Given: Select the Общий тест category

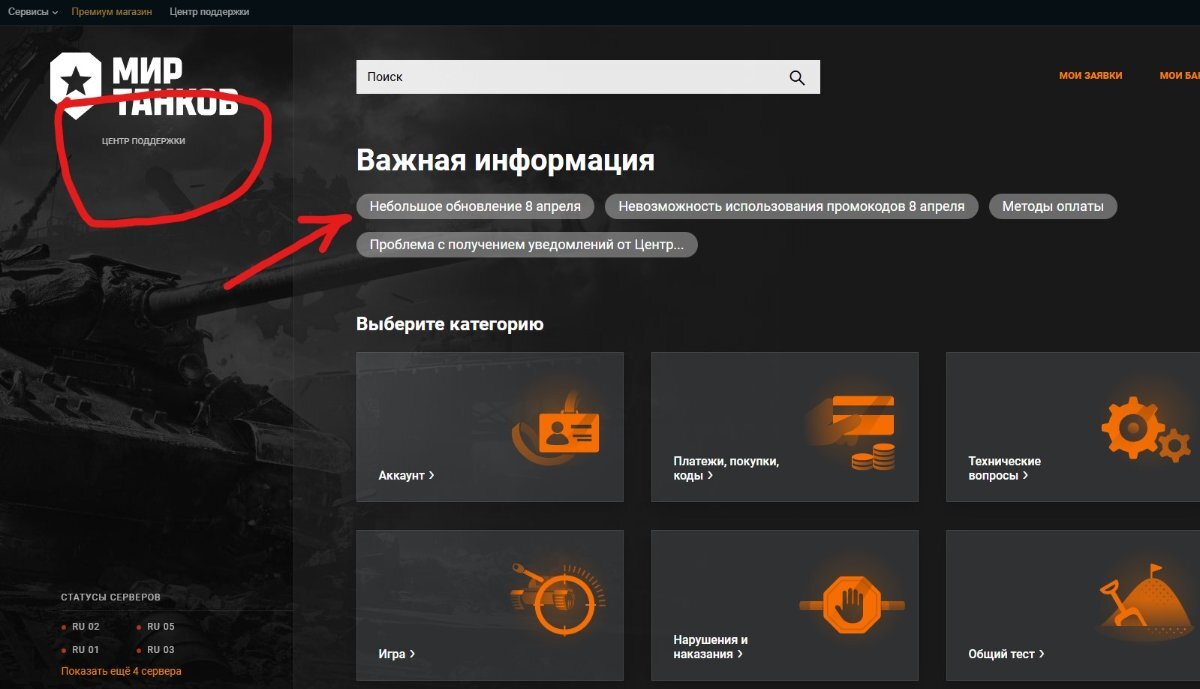Looking at the screenshot, I should coord(1006,654).
